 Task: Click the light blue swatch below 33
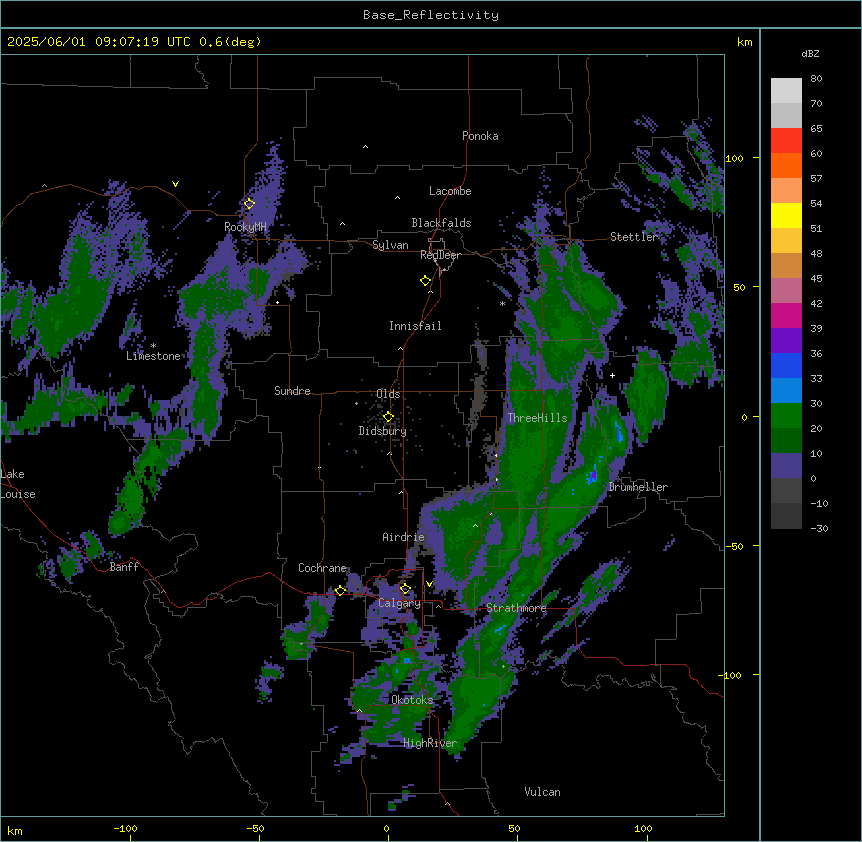point(786,390)
